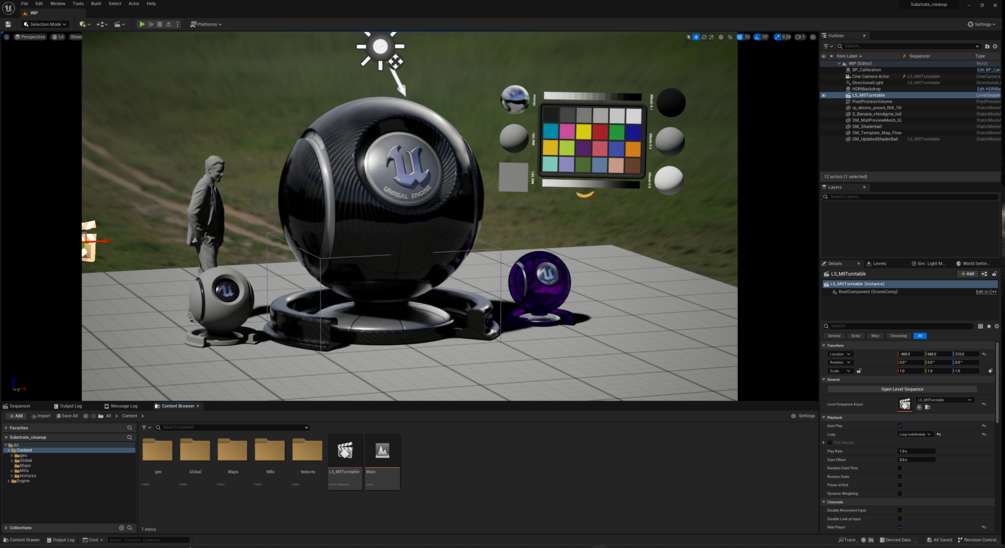Open the LS_MtlTurntable asset picker dropdown
The image size is (1005, 548).
[945, 400]
